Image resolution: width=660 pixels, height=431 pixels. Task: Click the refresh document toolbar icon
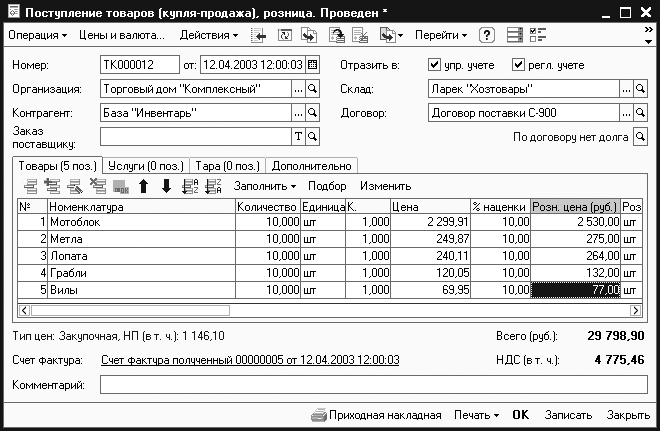click(285, 35)
